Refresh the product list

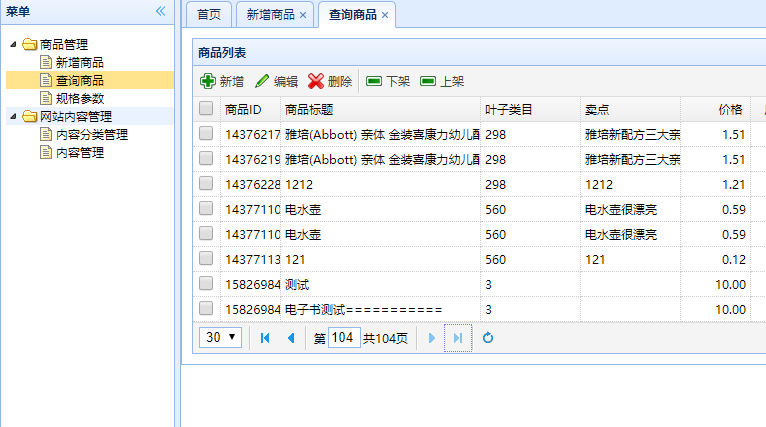click(x=488, y=338)
